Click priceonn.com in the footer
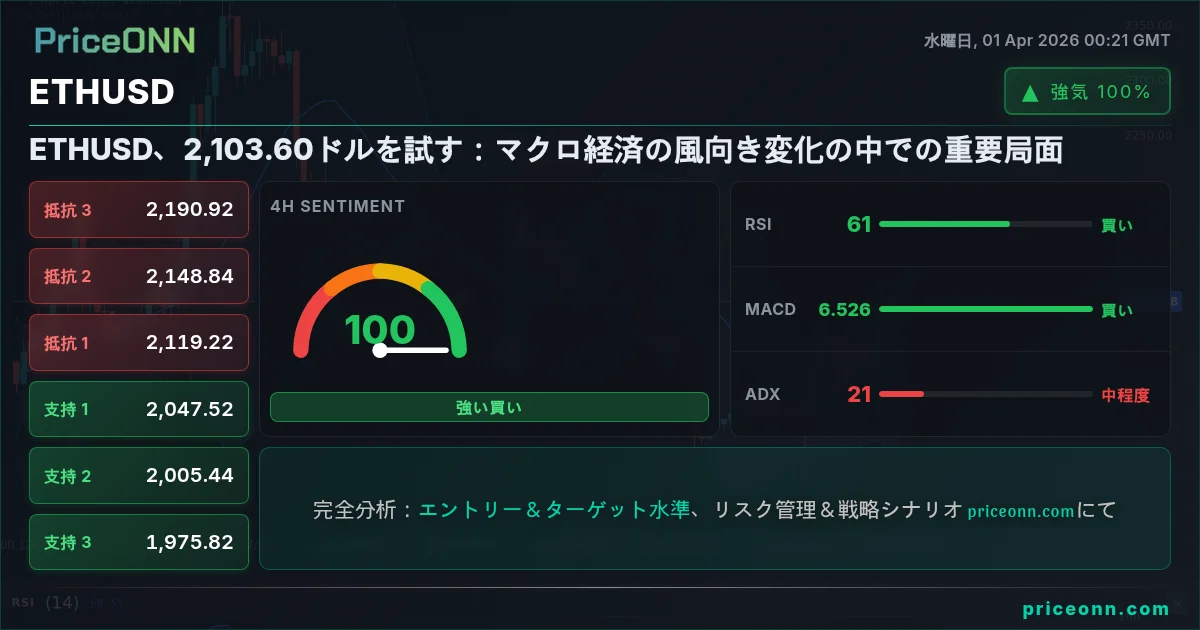Screen dimensions: 1200x630 coord(1096,609)
